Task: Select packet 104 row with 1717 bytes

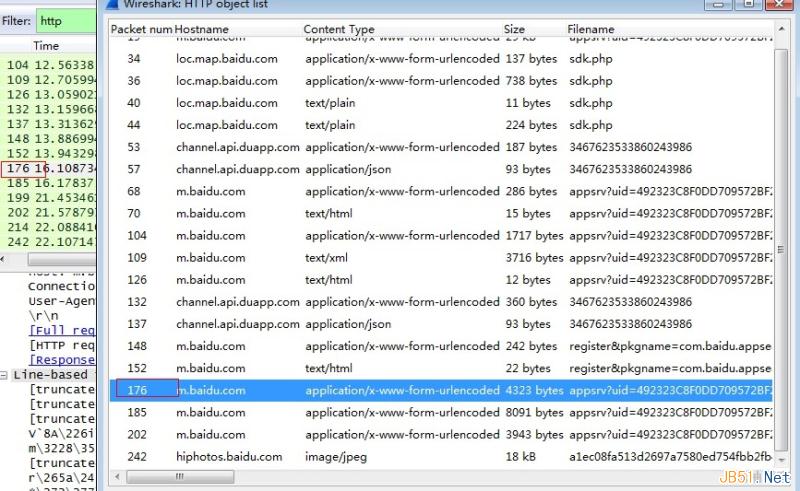Action: (441, 235)
